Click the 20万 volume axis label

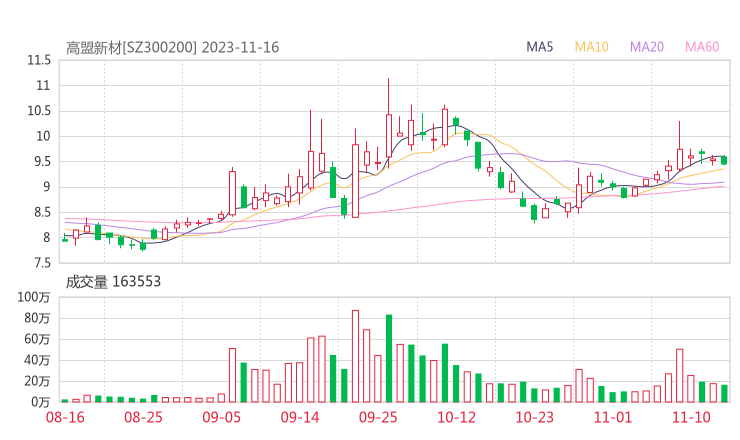[x=37, y=381]
